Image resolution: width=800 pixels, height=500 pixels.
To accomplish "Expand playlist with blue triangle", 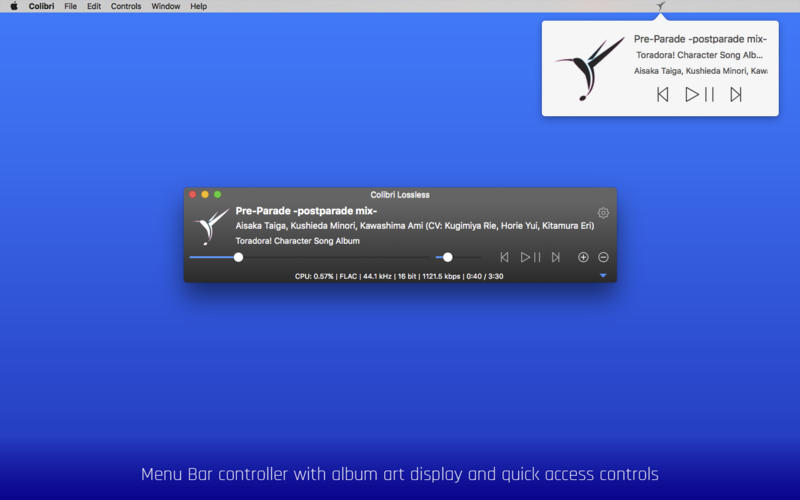I will [x=603, y=276].
